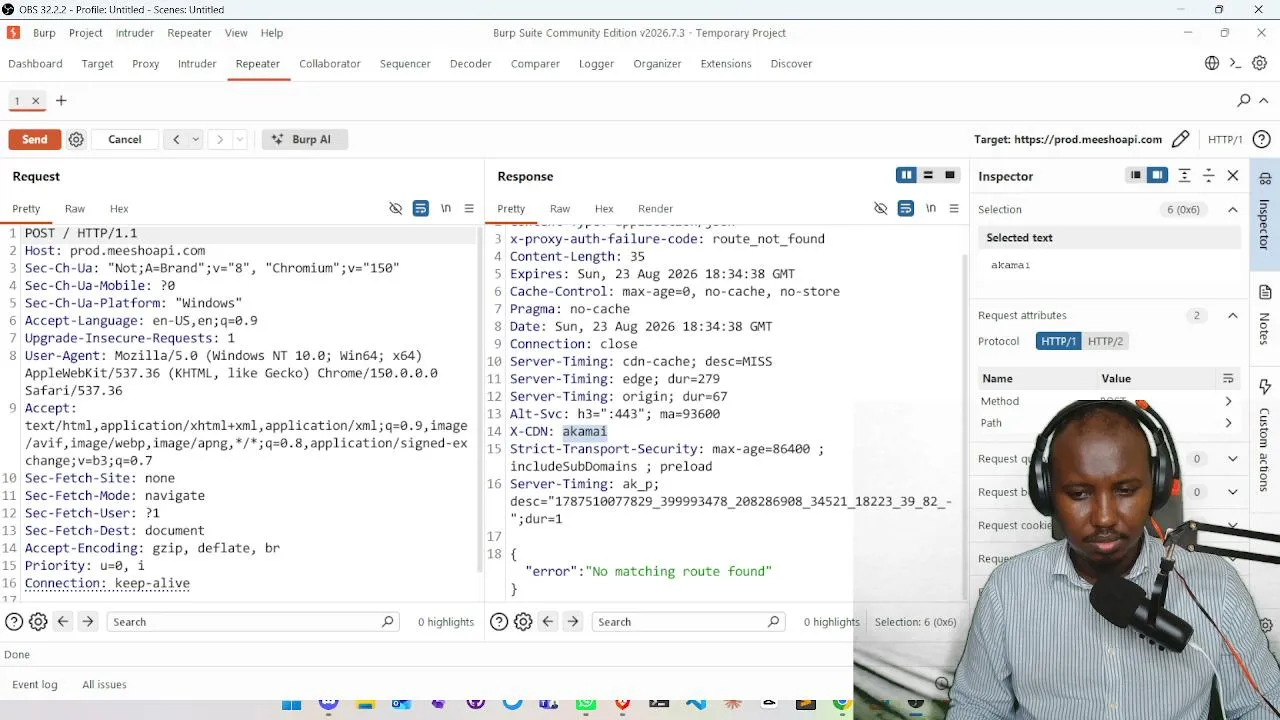Expand the Request query parameters section
Screen dimensions: 1280x720
tap(1233, 459)
